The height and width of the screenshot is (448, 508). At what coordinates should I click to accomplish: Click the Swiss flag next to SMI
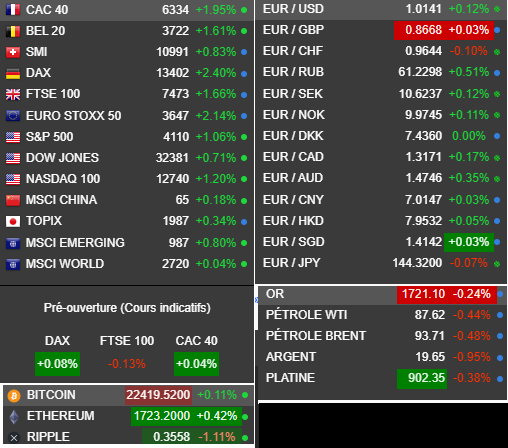click(13, 52)
